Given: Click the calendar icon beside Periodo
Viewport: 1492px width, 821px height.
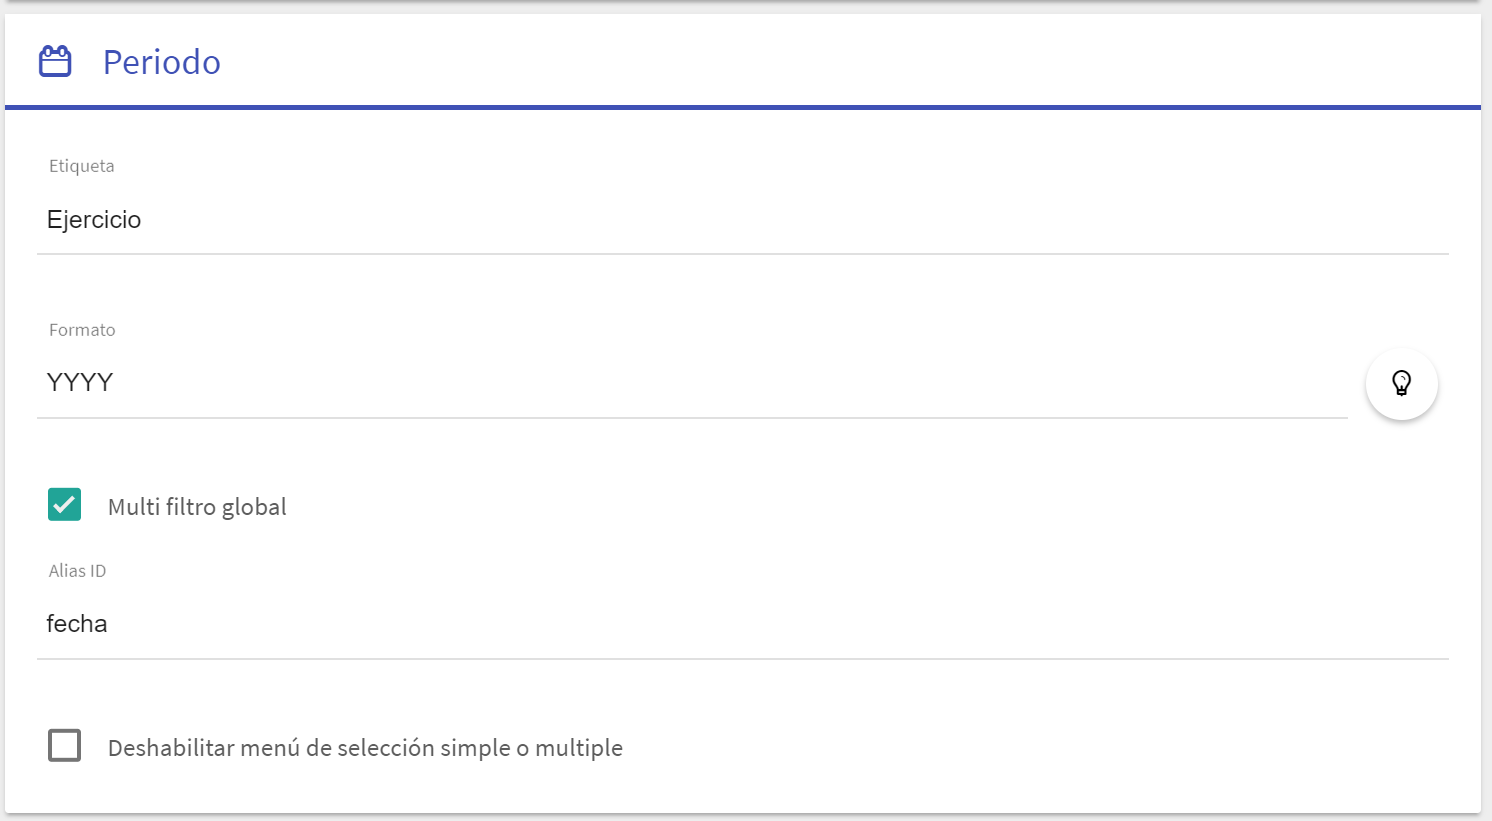Looking at the screenshot, I should click(x=55, y=61).
